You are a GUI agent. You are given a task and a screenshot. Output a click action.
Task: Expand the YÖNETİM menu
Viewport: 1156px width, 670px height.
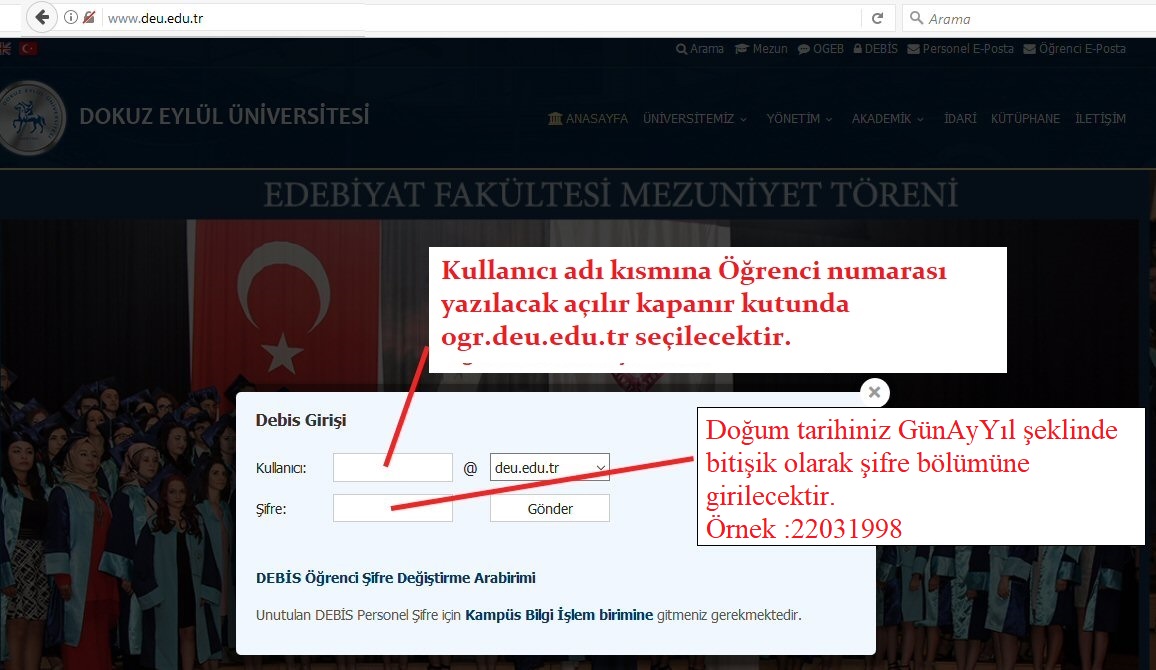[799, 119]
